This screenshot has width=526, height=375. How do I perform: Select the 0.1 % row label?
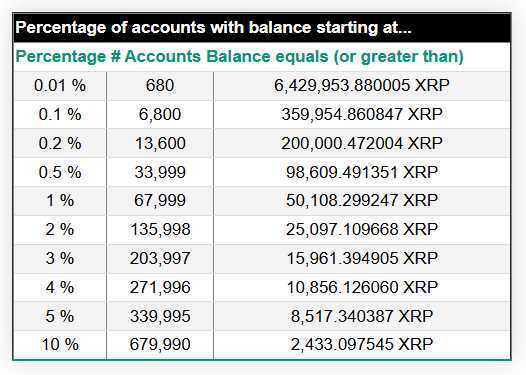[60, 114]
